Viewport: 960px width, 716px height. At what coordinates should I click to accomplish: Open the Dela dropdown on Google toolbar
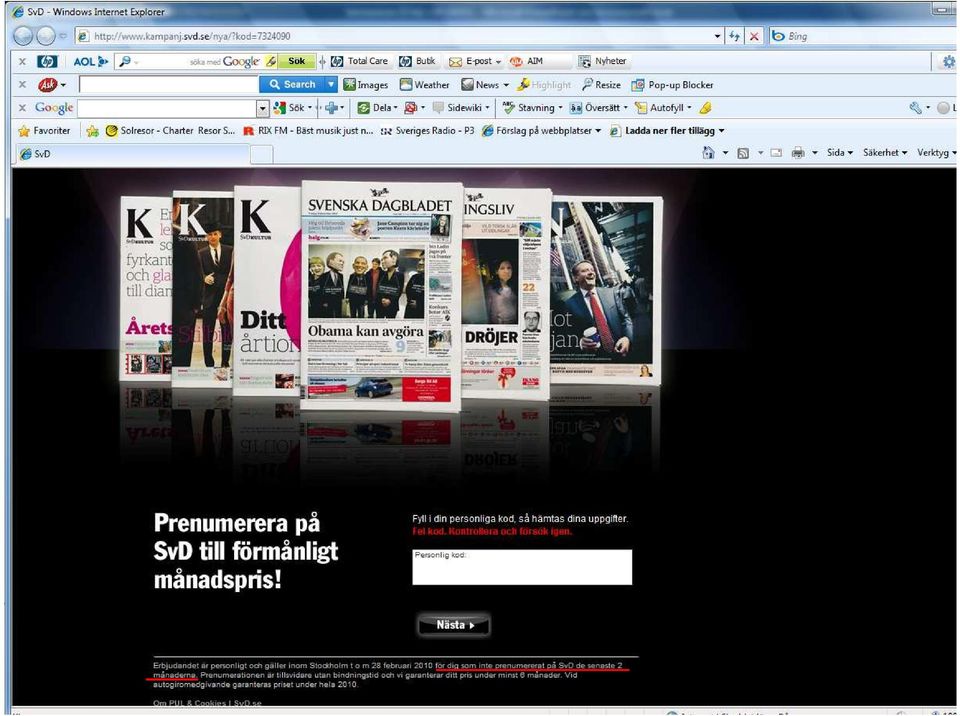[377, 108]
